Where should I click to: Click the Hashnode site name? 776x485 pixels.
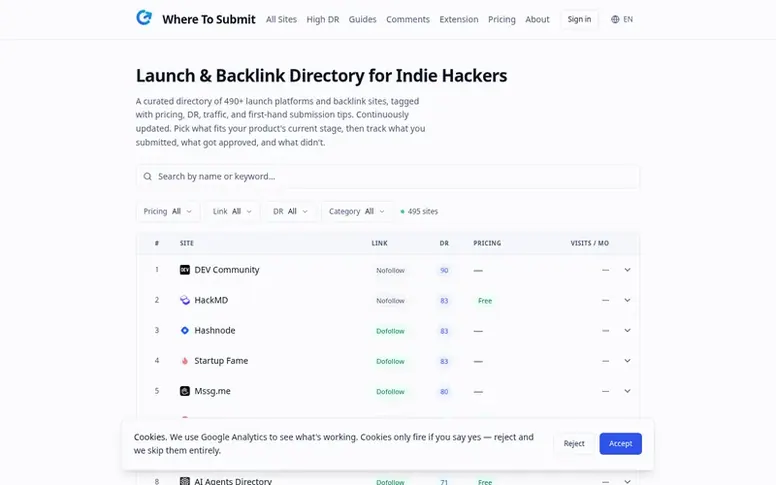pyautogui.click(x=215, y=330)
